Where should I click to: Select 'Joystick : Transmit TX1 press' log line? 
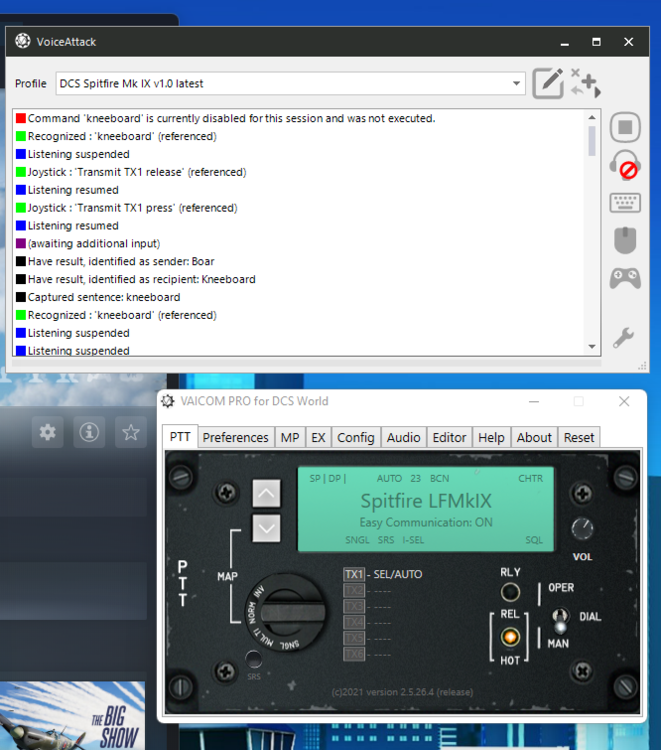[x=127, y=208]
